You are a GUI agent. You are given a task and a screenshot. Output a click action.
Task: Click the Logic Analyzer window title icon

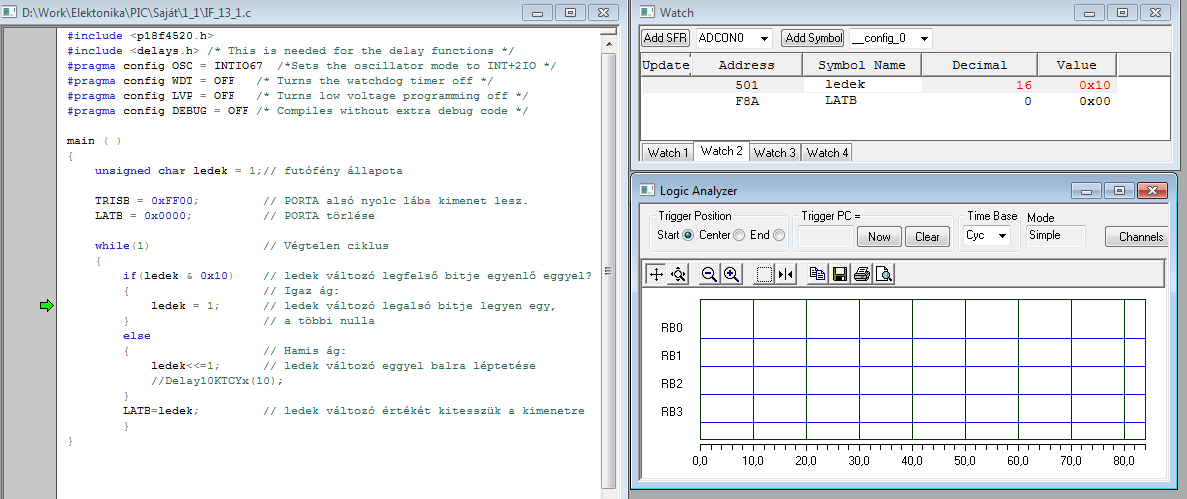pyautogui.click(x=647, y=191)
